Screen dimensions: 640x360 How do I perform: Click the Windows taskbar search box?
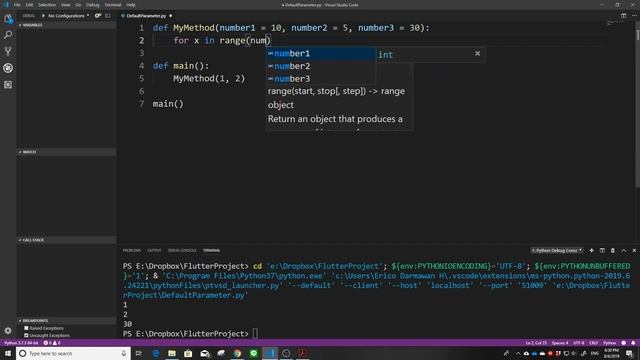73,353
